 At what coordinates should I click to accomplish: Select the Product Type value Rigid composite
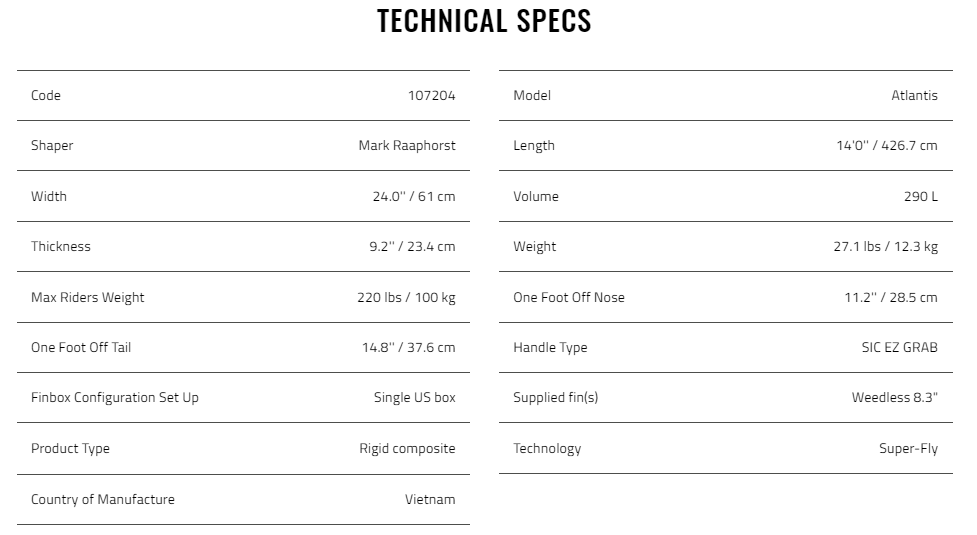point(407,448)
